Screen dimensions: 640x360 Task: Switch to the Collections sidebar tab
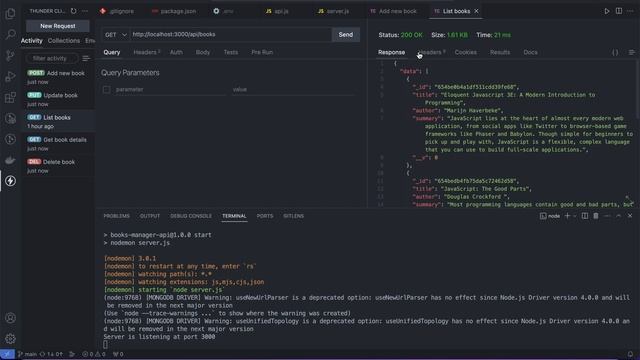click(x=64, y=41)
